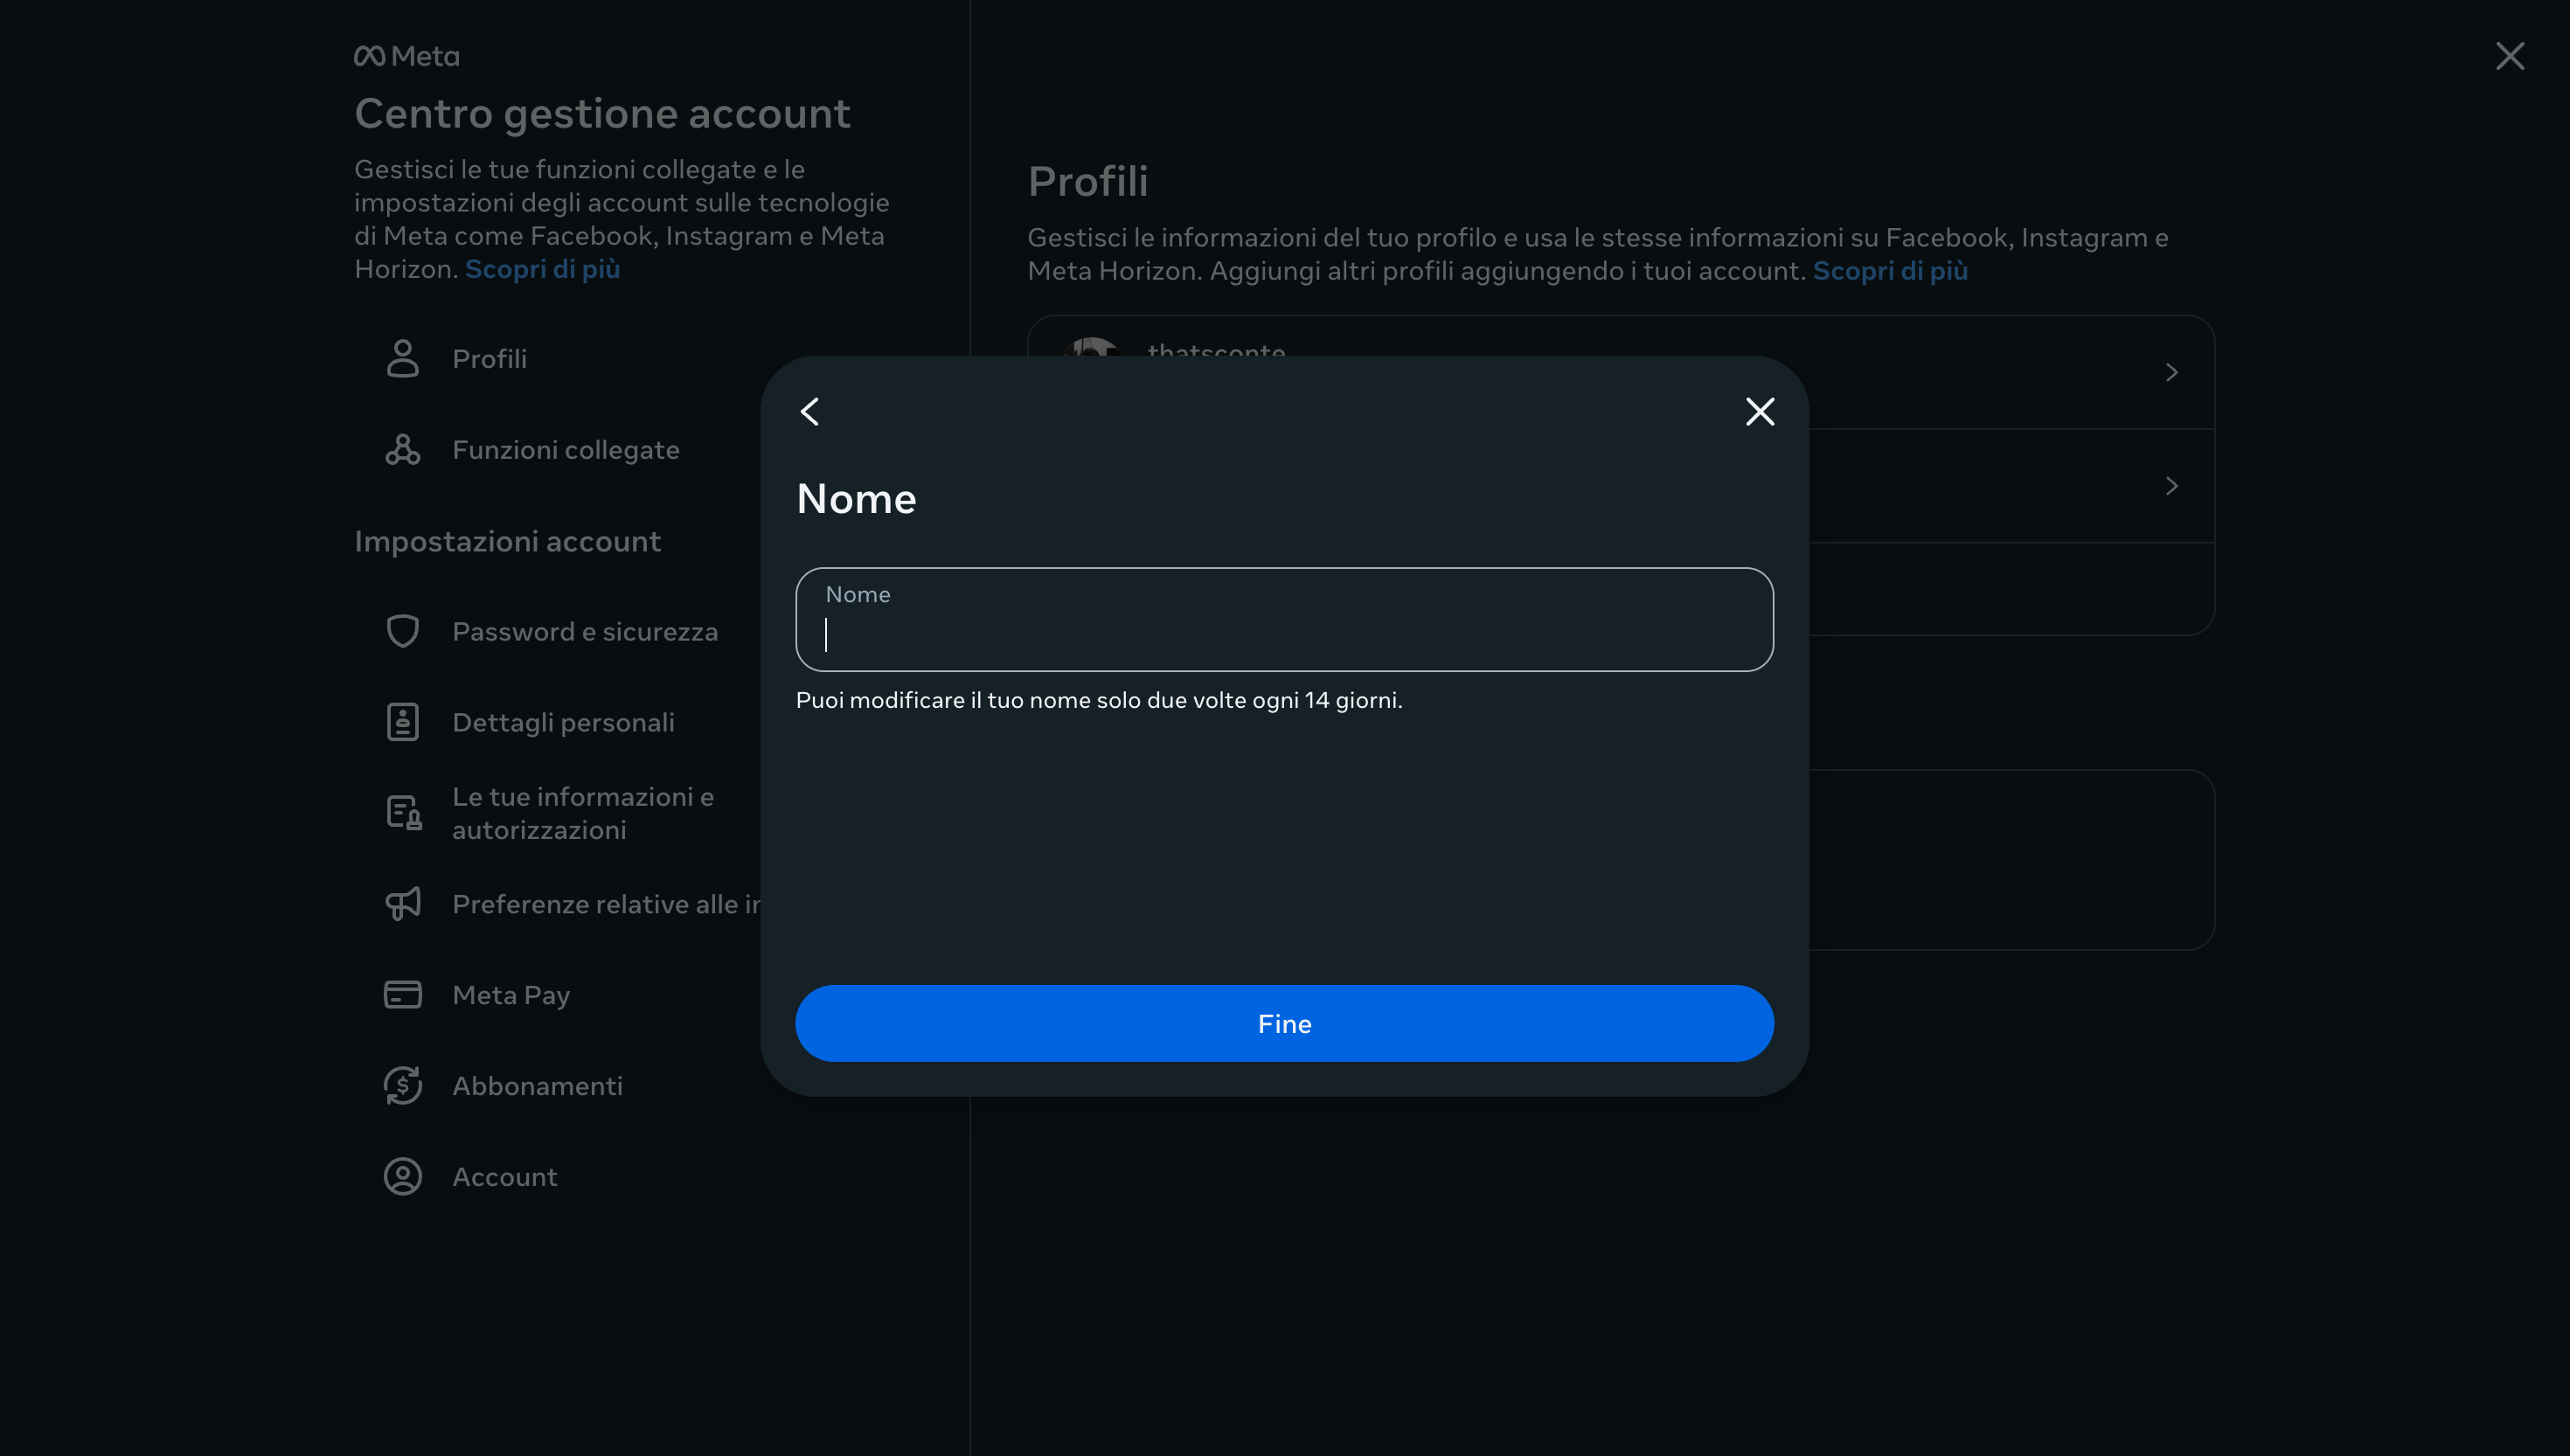This screenshot has width=2570, height=1456.
Task: Click the back arrow in Nome dialog
Action: (x=810, y=411)
